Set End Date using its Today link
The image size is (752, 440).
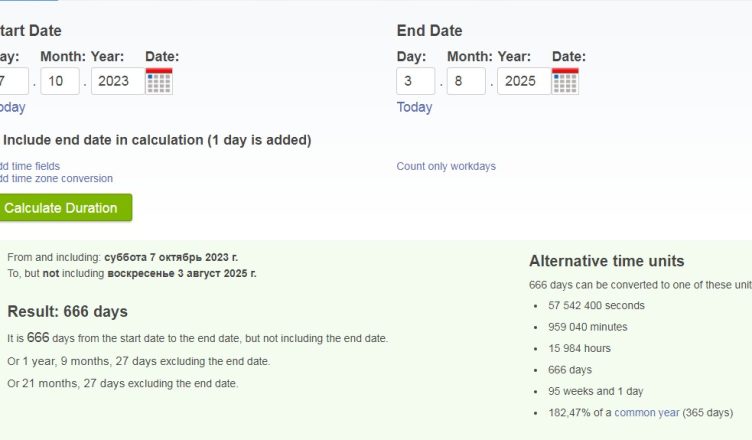[414, 107]
